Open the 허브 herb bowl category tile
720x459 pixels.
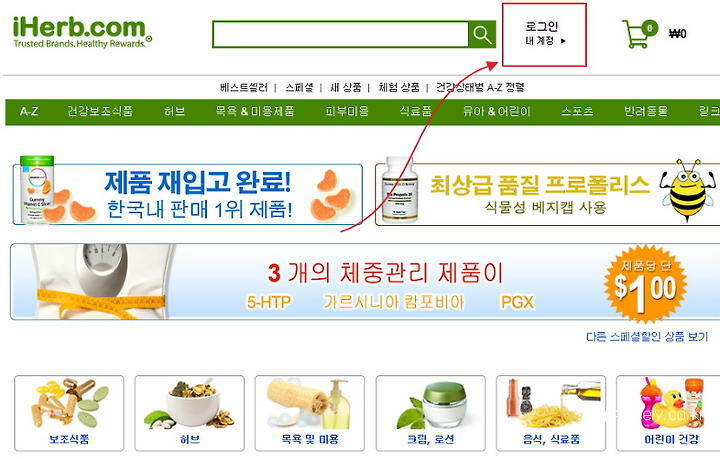pyautogui.click(x=190, y=413)
